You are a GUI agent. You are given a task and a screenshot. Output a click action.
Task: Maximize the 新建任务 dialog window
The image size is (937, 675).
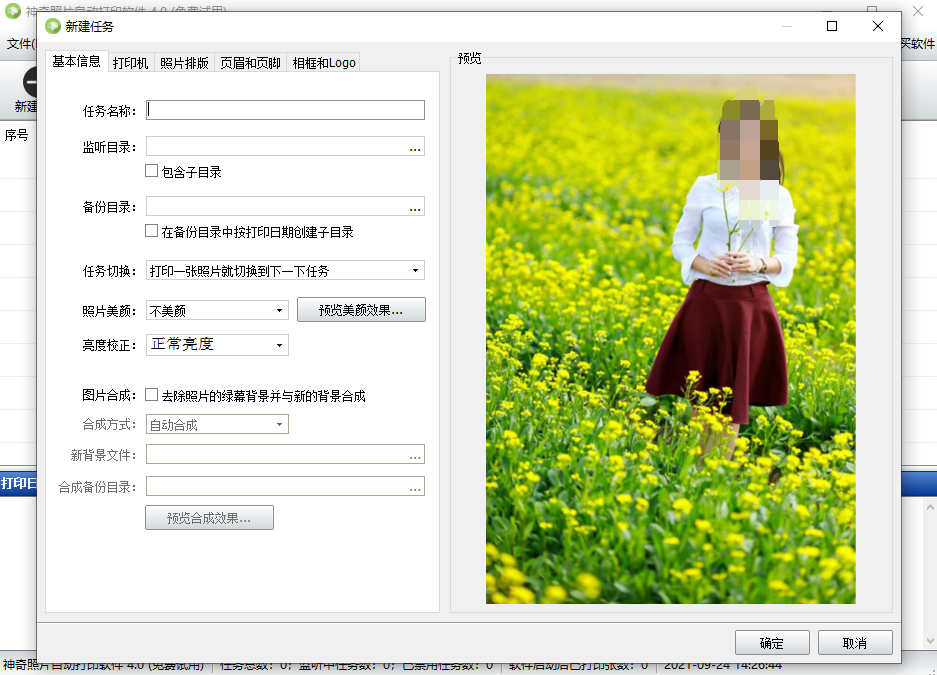click(x=831, y=27)
